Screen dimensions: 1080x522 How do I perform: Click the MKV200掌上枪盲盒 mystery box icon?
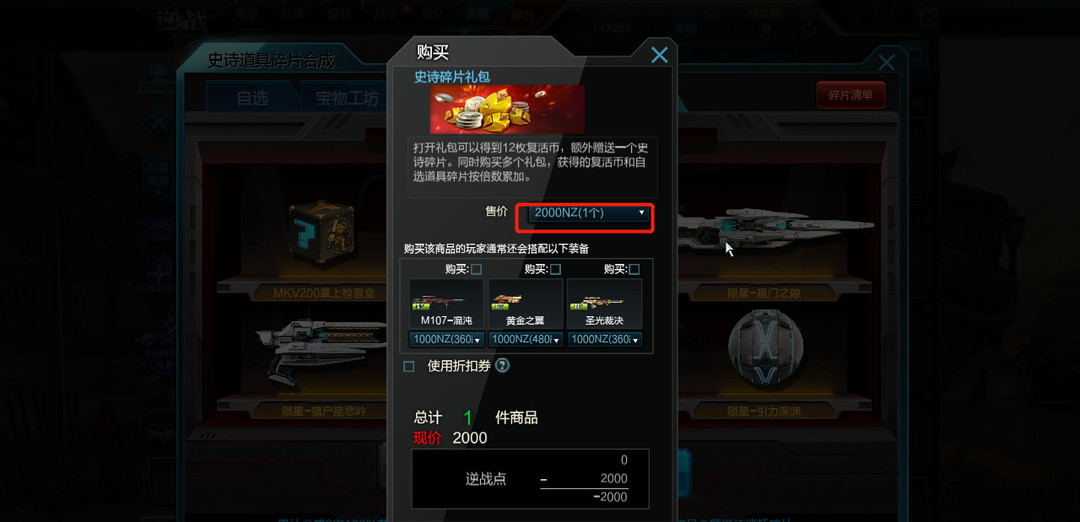point(321,231)
